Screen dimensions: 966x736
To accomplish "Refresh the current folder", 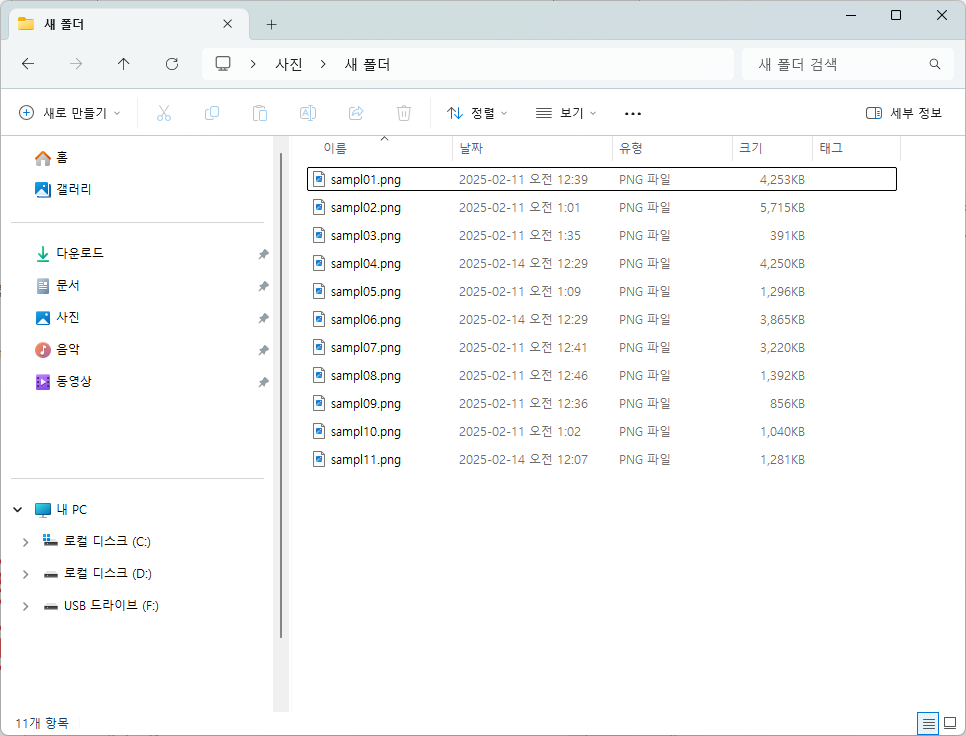I will click(x=172, y=64).
